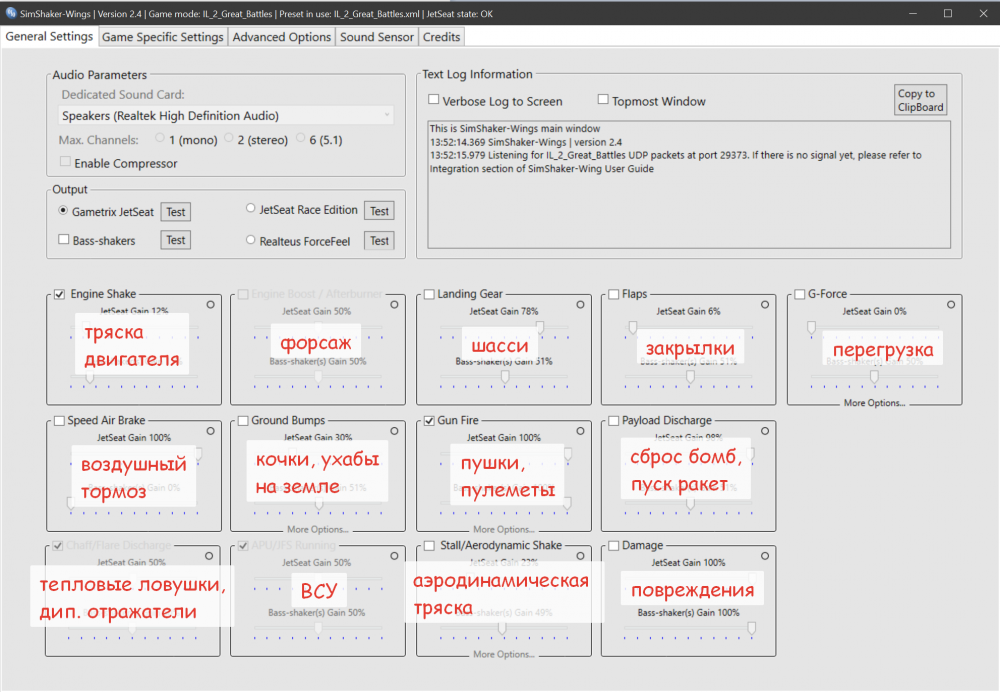Enable the Verbose Log to Screen checkbox
Image resolution: width=1000 pixels, height=692 pixels.
(x=432, y=100)
